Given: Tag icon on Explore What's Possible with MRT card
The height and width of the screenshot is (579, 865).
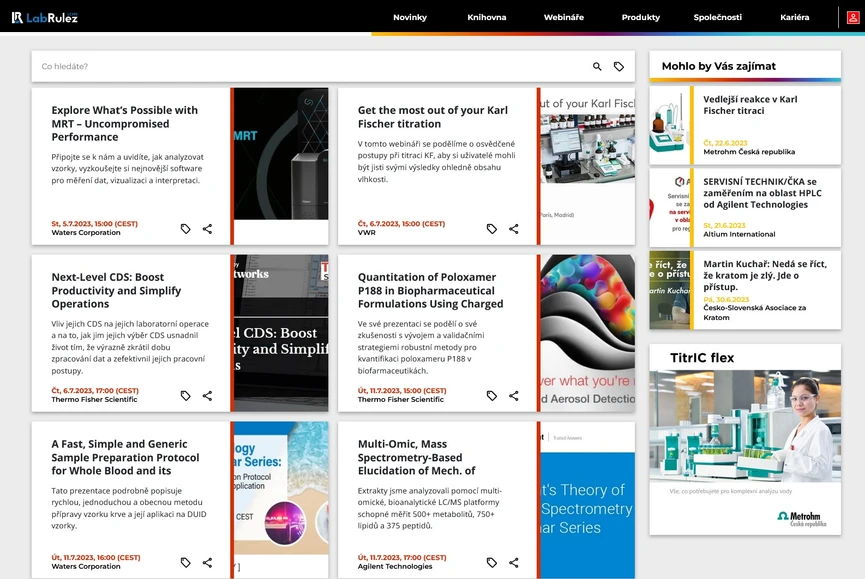Looking at the screenshot, I should point(185,228).
